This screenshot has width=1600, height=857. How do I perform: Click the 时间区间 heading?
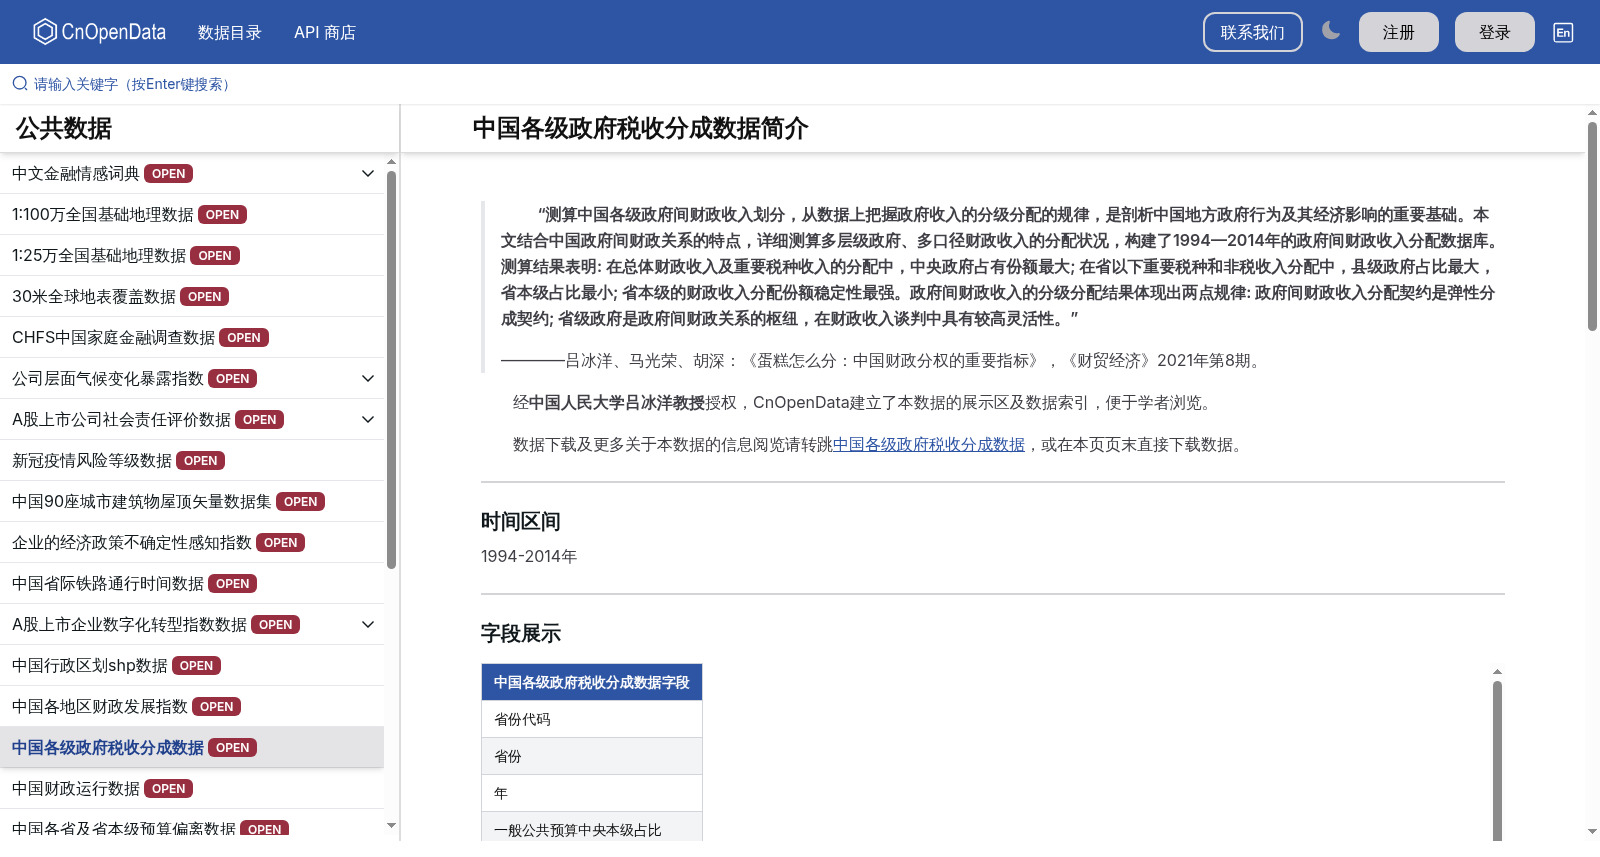521,521
